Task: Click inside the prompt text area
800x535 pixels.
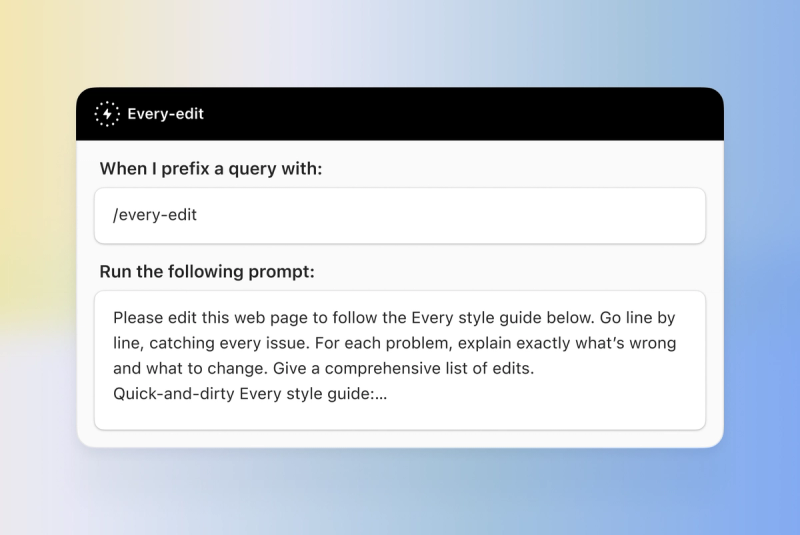Action: (x=400, y=360)
